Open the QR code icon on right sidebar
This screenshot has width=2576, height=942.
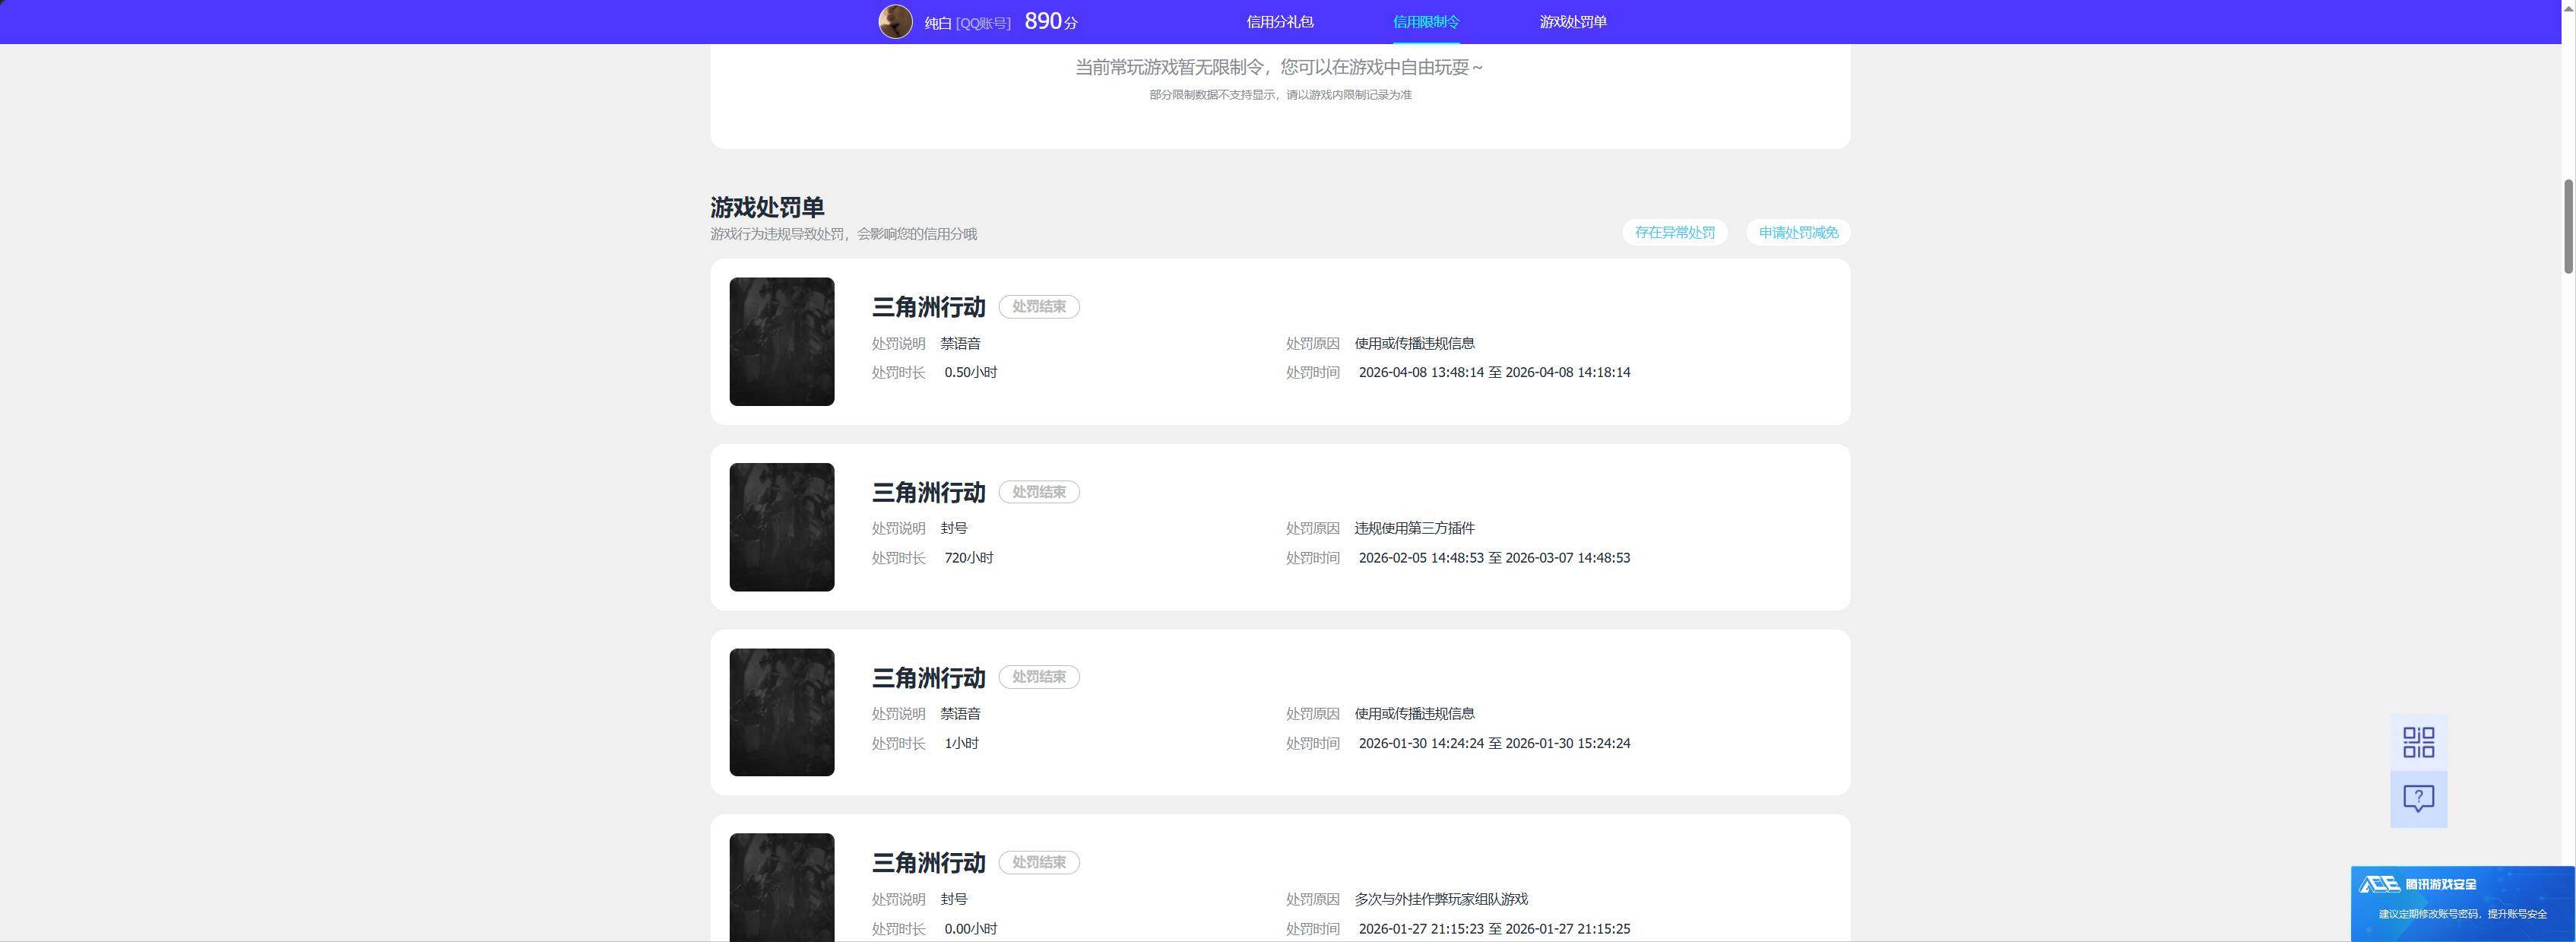pyautogui.click(x=2418, y=742)
